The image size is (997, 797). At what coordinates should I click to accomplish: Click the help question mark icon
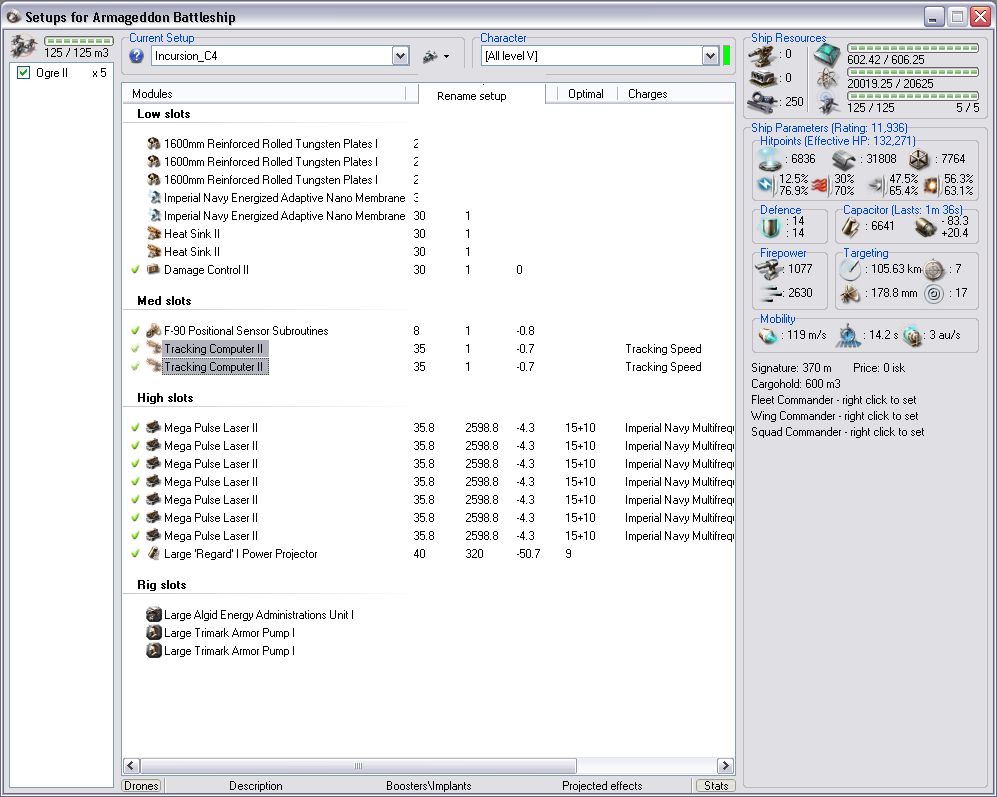coord(136,56)
